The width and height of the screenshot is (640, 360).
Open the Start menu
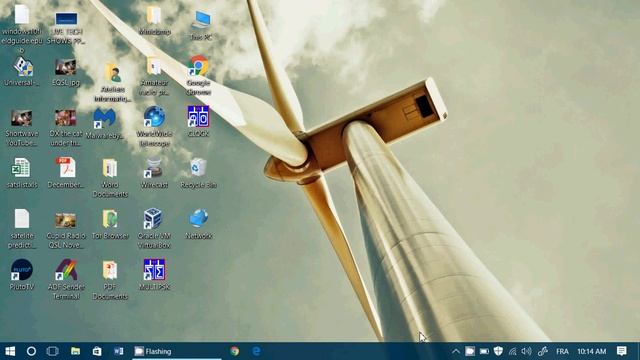point(10,351)
